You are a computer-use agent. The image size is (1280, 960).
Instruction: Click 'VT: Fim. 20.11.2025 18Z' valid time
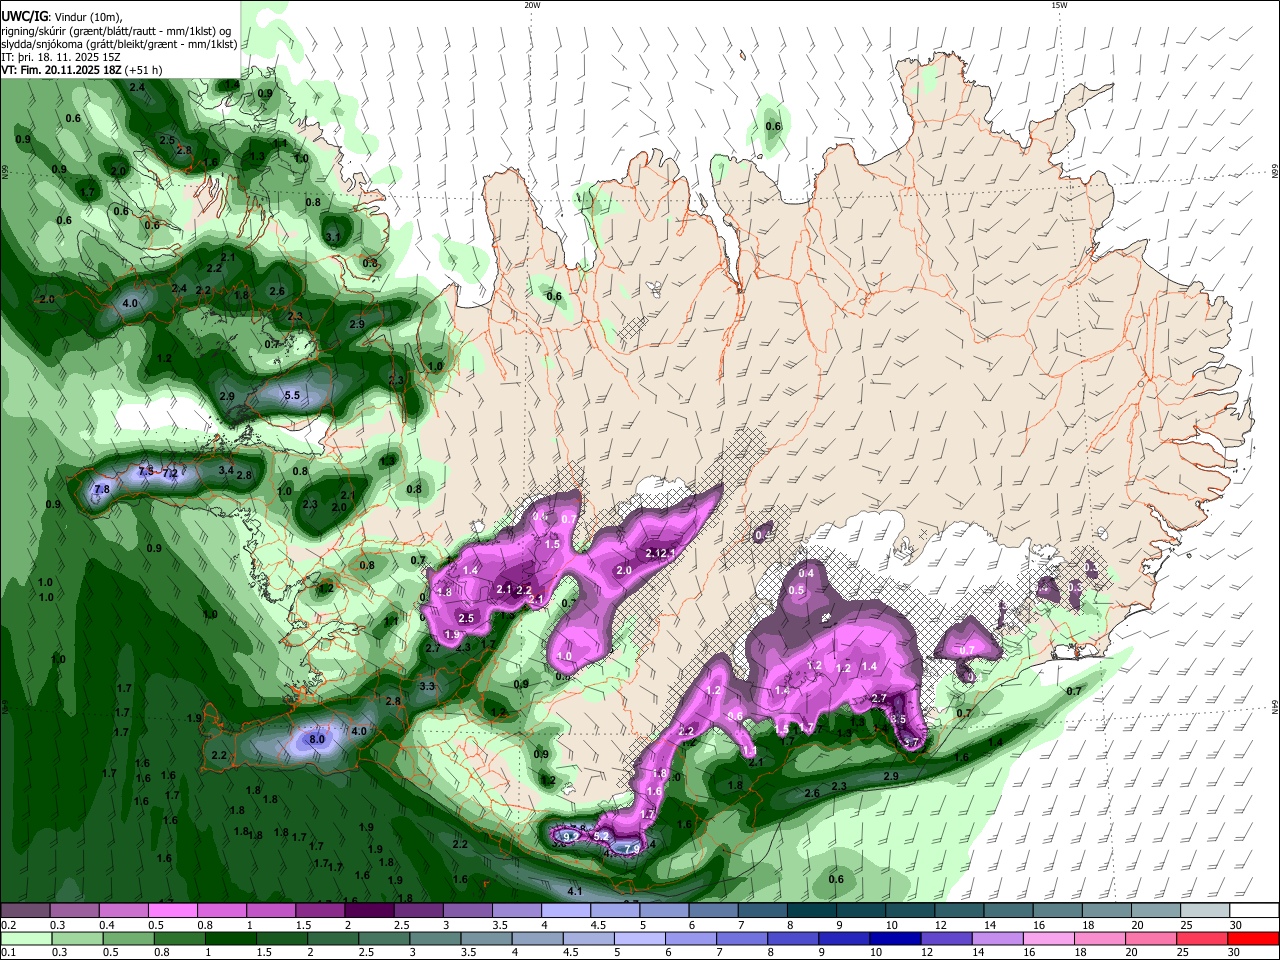[x=61, y=70]
